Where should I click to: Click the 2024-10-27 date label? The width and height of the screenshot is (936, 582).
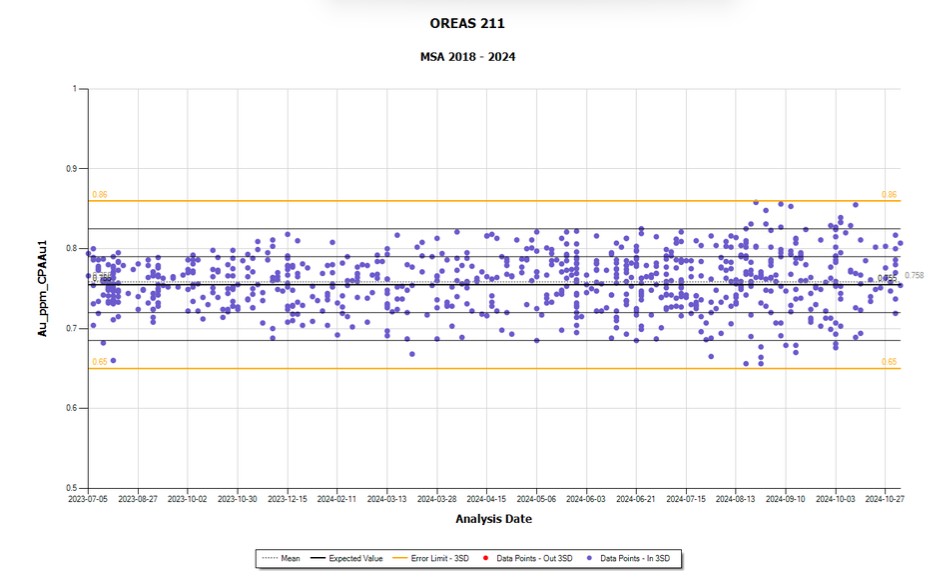tap(885, 499)
